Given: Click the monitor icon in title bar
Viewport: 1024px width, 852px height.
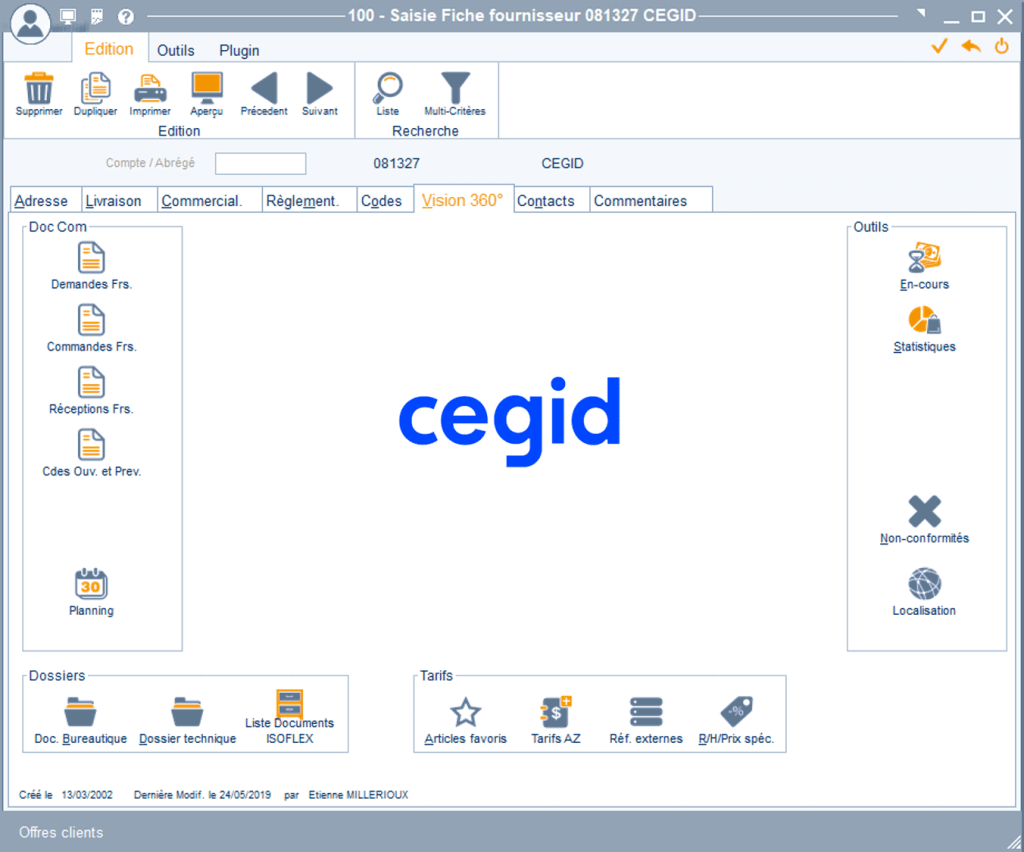Looking at the screenshot, I should (68, 16).
